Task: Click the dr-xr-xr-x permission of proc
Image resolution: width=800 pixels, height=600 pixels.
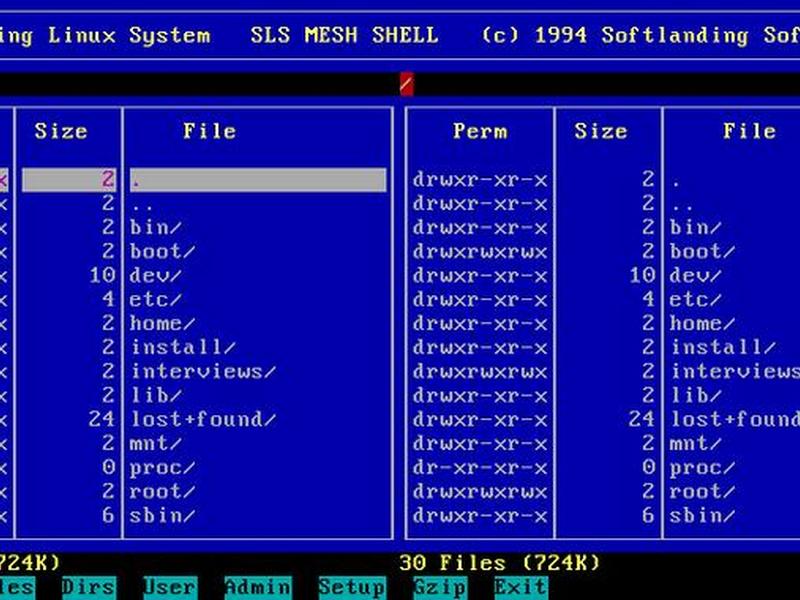Action: click(x=480, y=467)
